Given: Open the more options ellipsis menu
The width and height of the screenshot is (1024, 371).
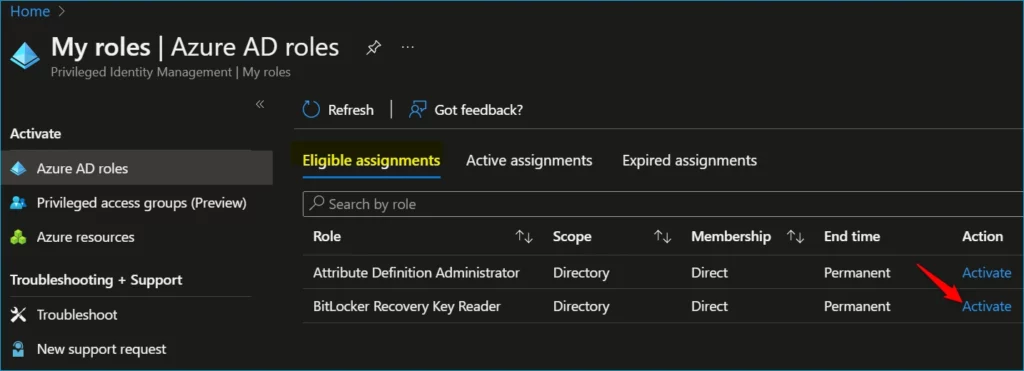Looking at the screenshot, I should pyautogui.click(x=408, y=48).
